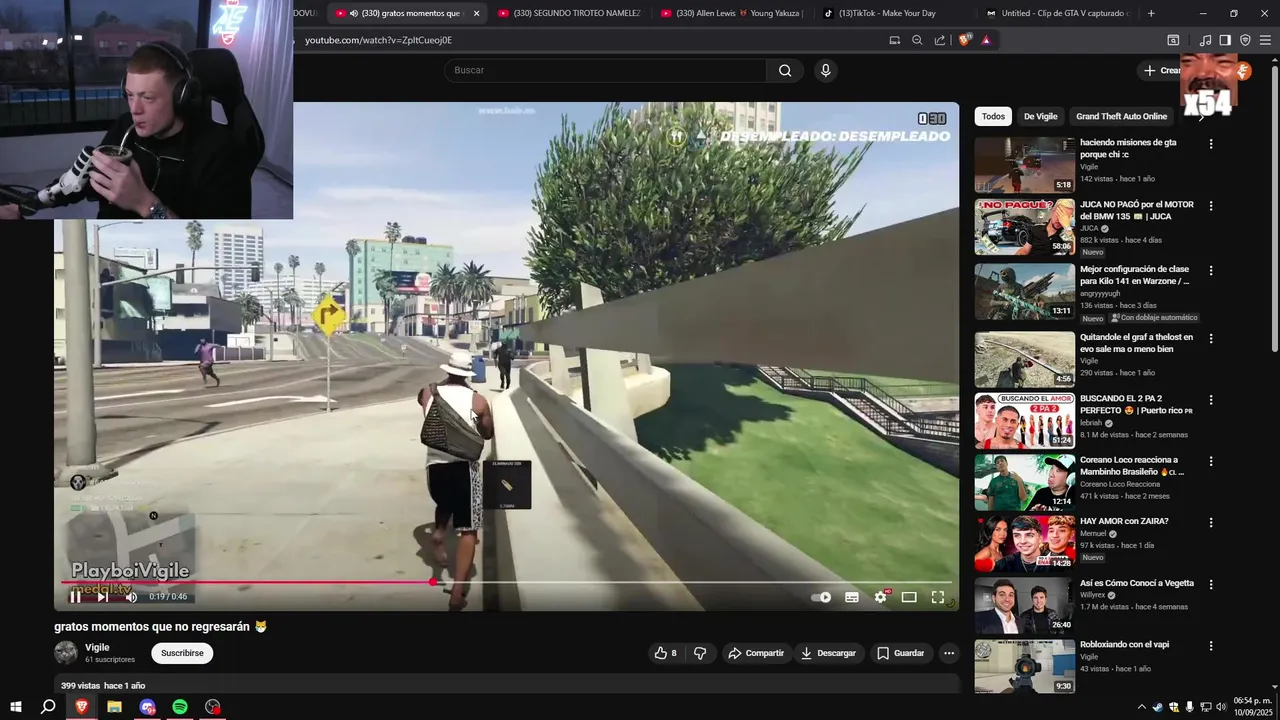Open options menu for 'BUSCANDO EL 2 PA 2'
This screenshot has width=1280, height=720.
pyautogui.click(x=1211, y=400)
